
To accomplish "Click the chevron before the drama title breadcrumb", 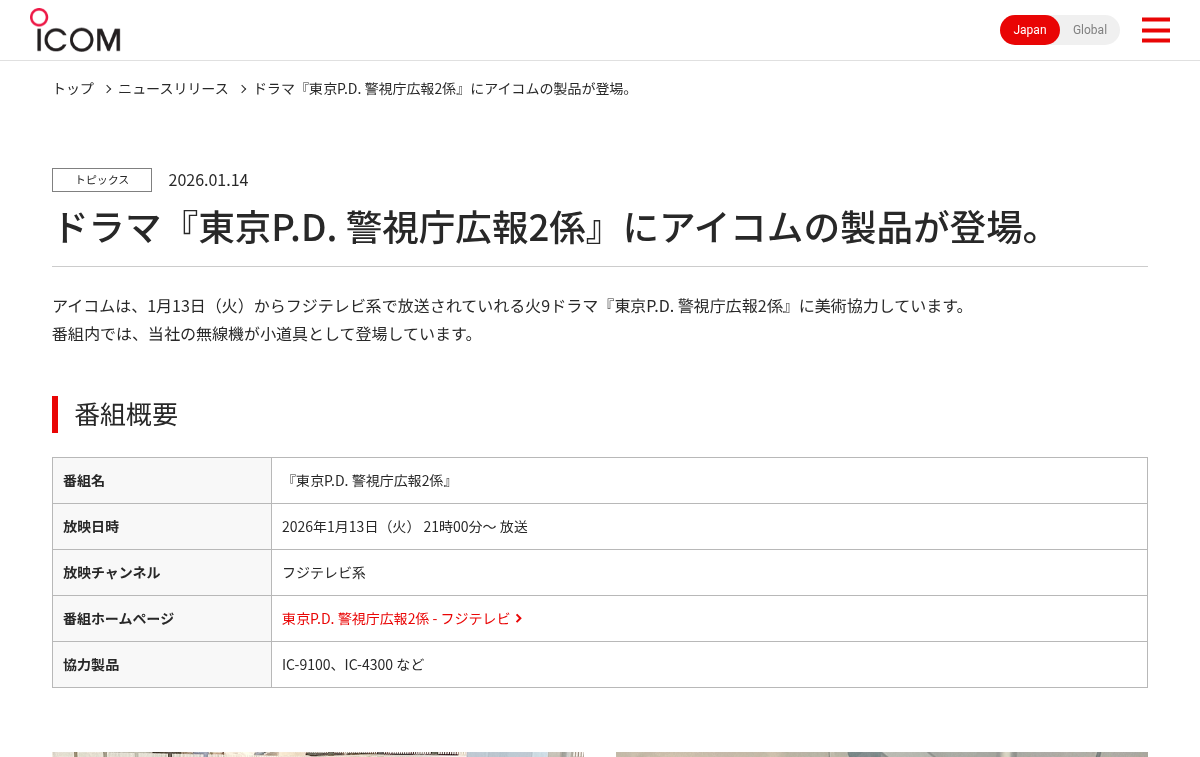I will (x=242, y=89).
